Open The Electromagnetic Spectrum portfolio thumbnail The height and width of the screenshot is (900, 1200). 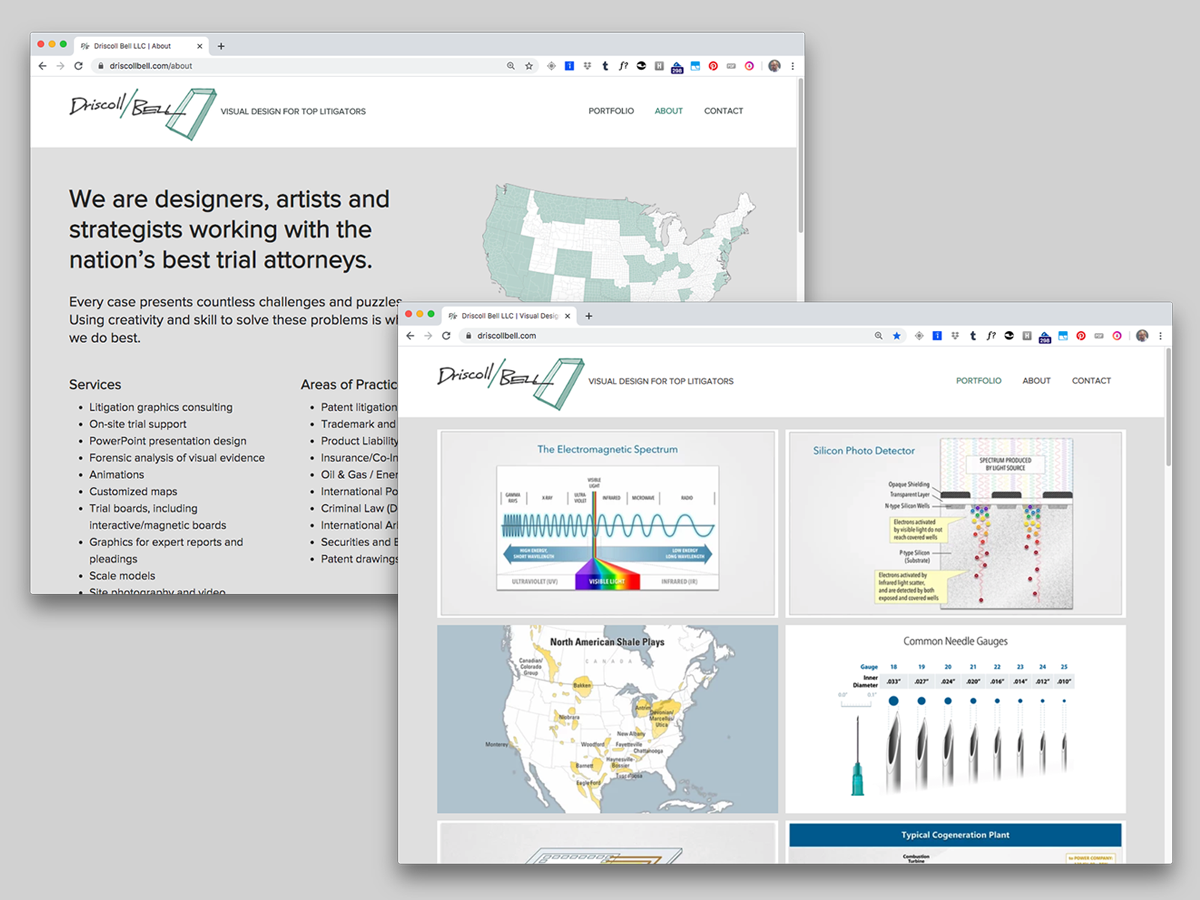point(607,523)
